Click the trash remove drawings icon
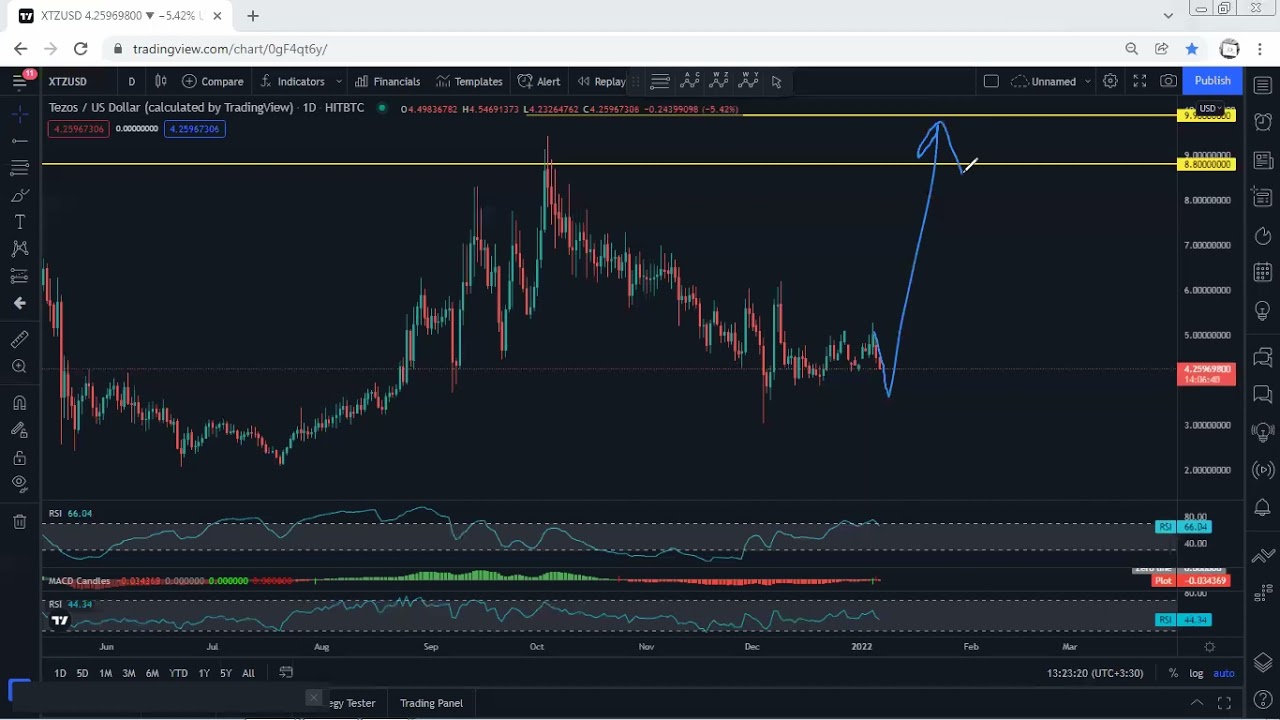Viewport: 1280px width, 720px height. click(x=19, y=521)
